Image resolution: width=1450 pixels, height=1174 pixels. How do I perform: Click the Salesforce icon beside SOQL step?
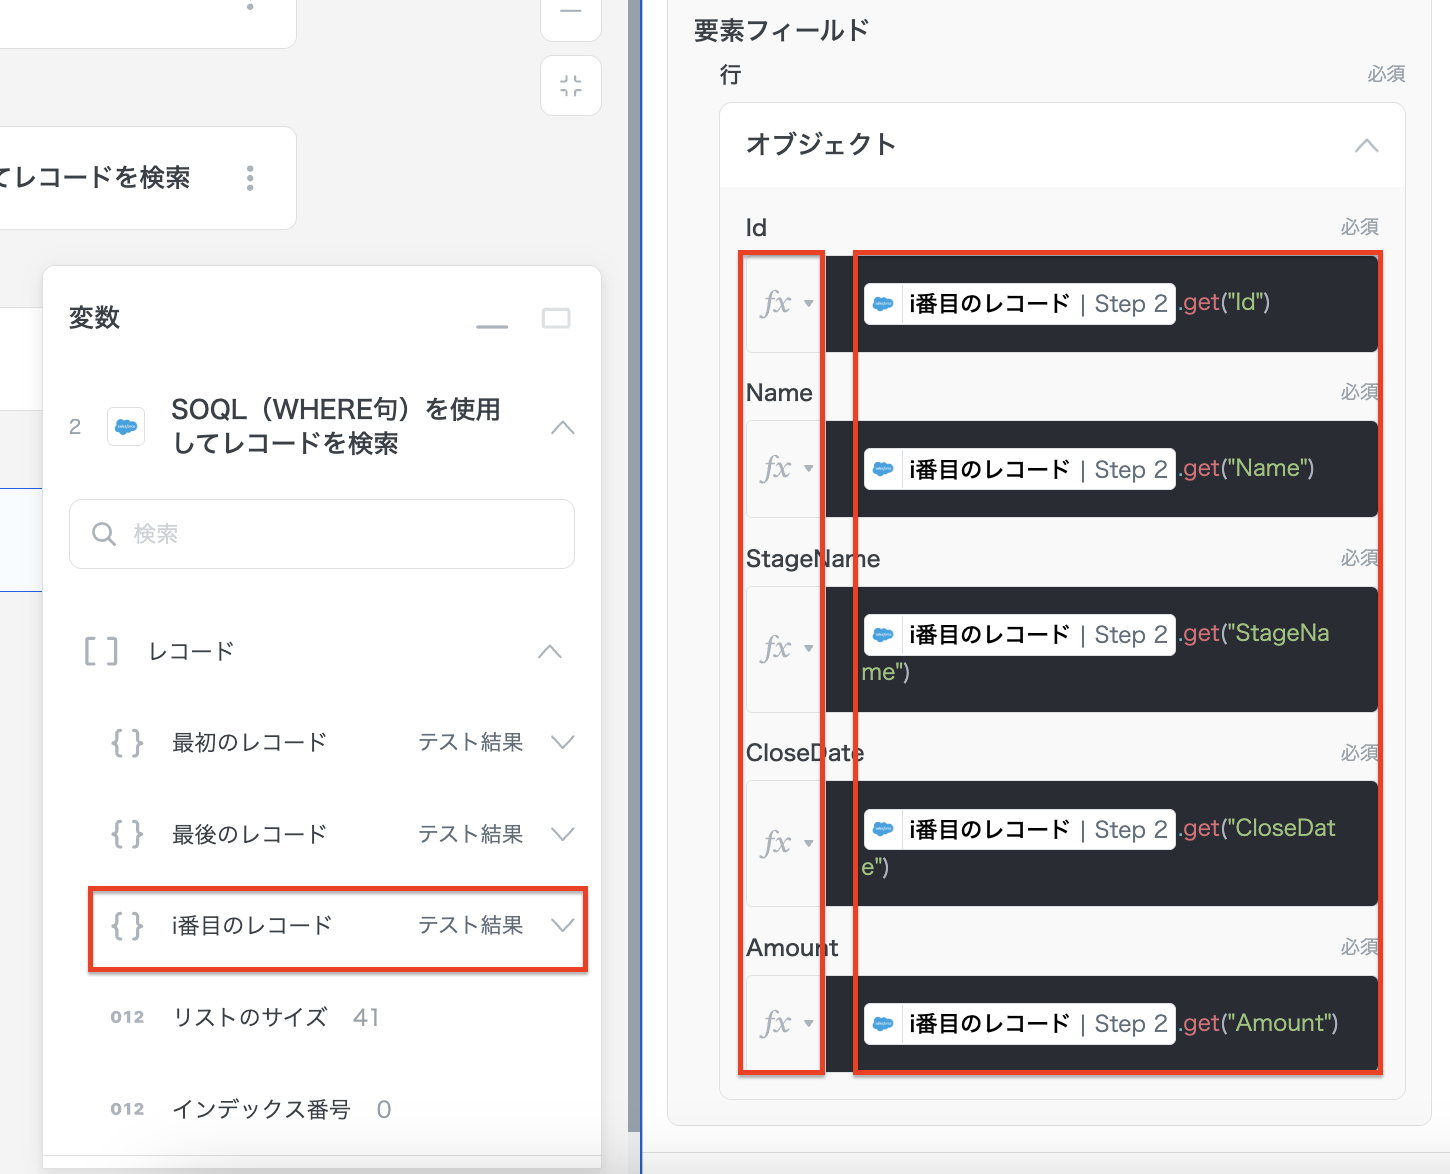click(x=126, y=427)
